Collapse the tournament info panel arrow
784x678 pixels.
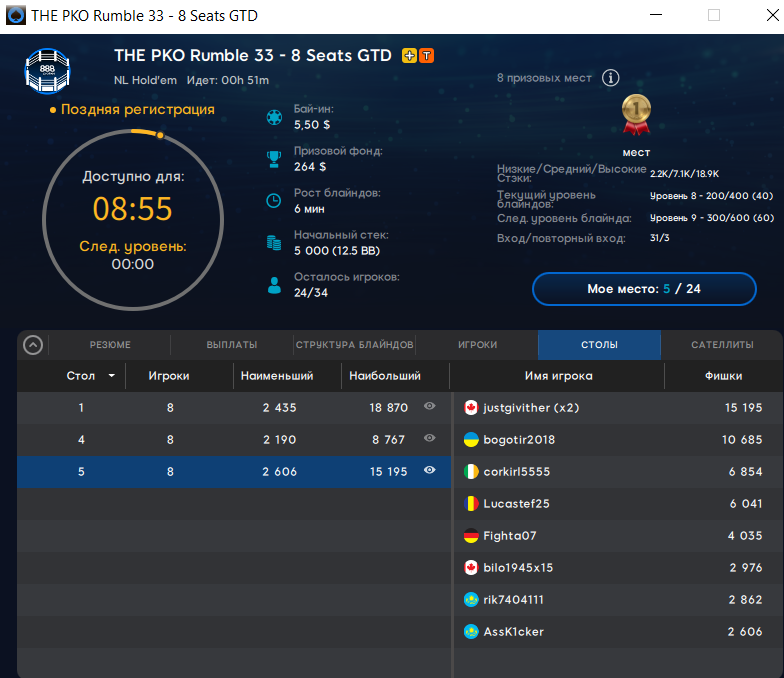point(33,345)
